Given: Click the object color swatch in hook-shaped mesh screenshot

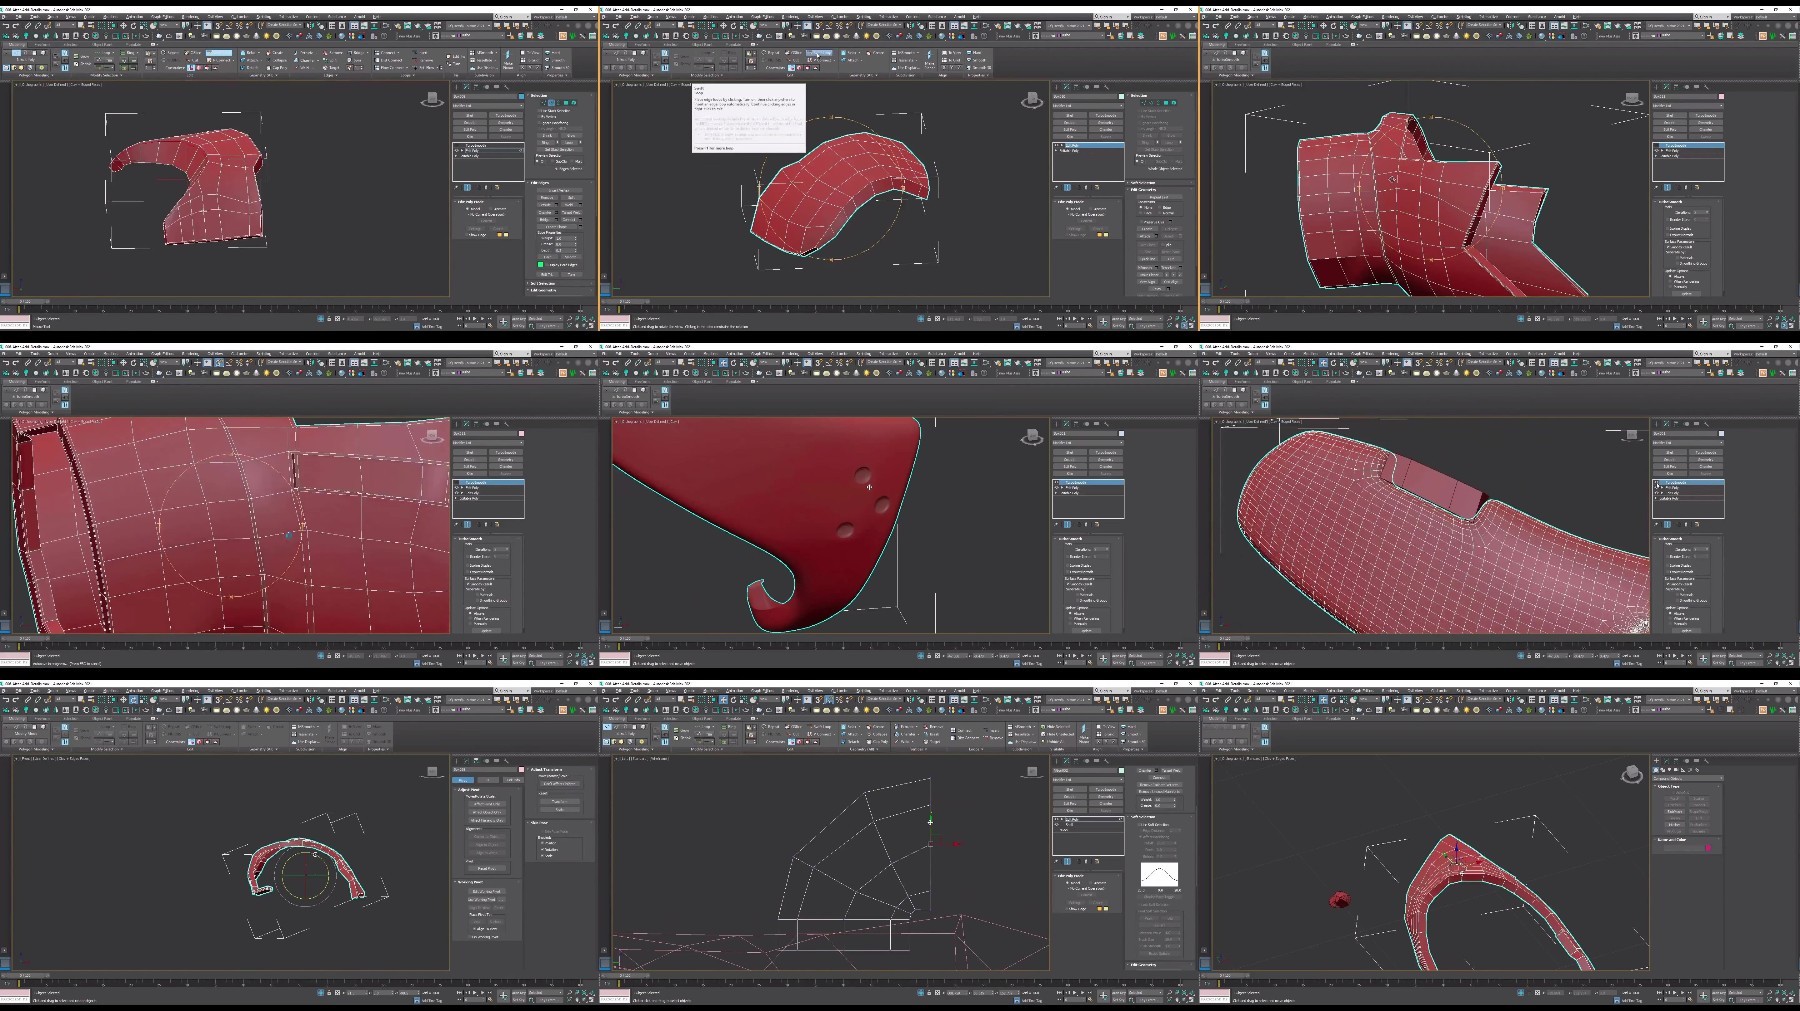Looking at the screenshot, I should pos(521,96).
